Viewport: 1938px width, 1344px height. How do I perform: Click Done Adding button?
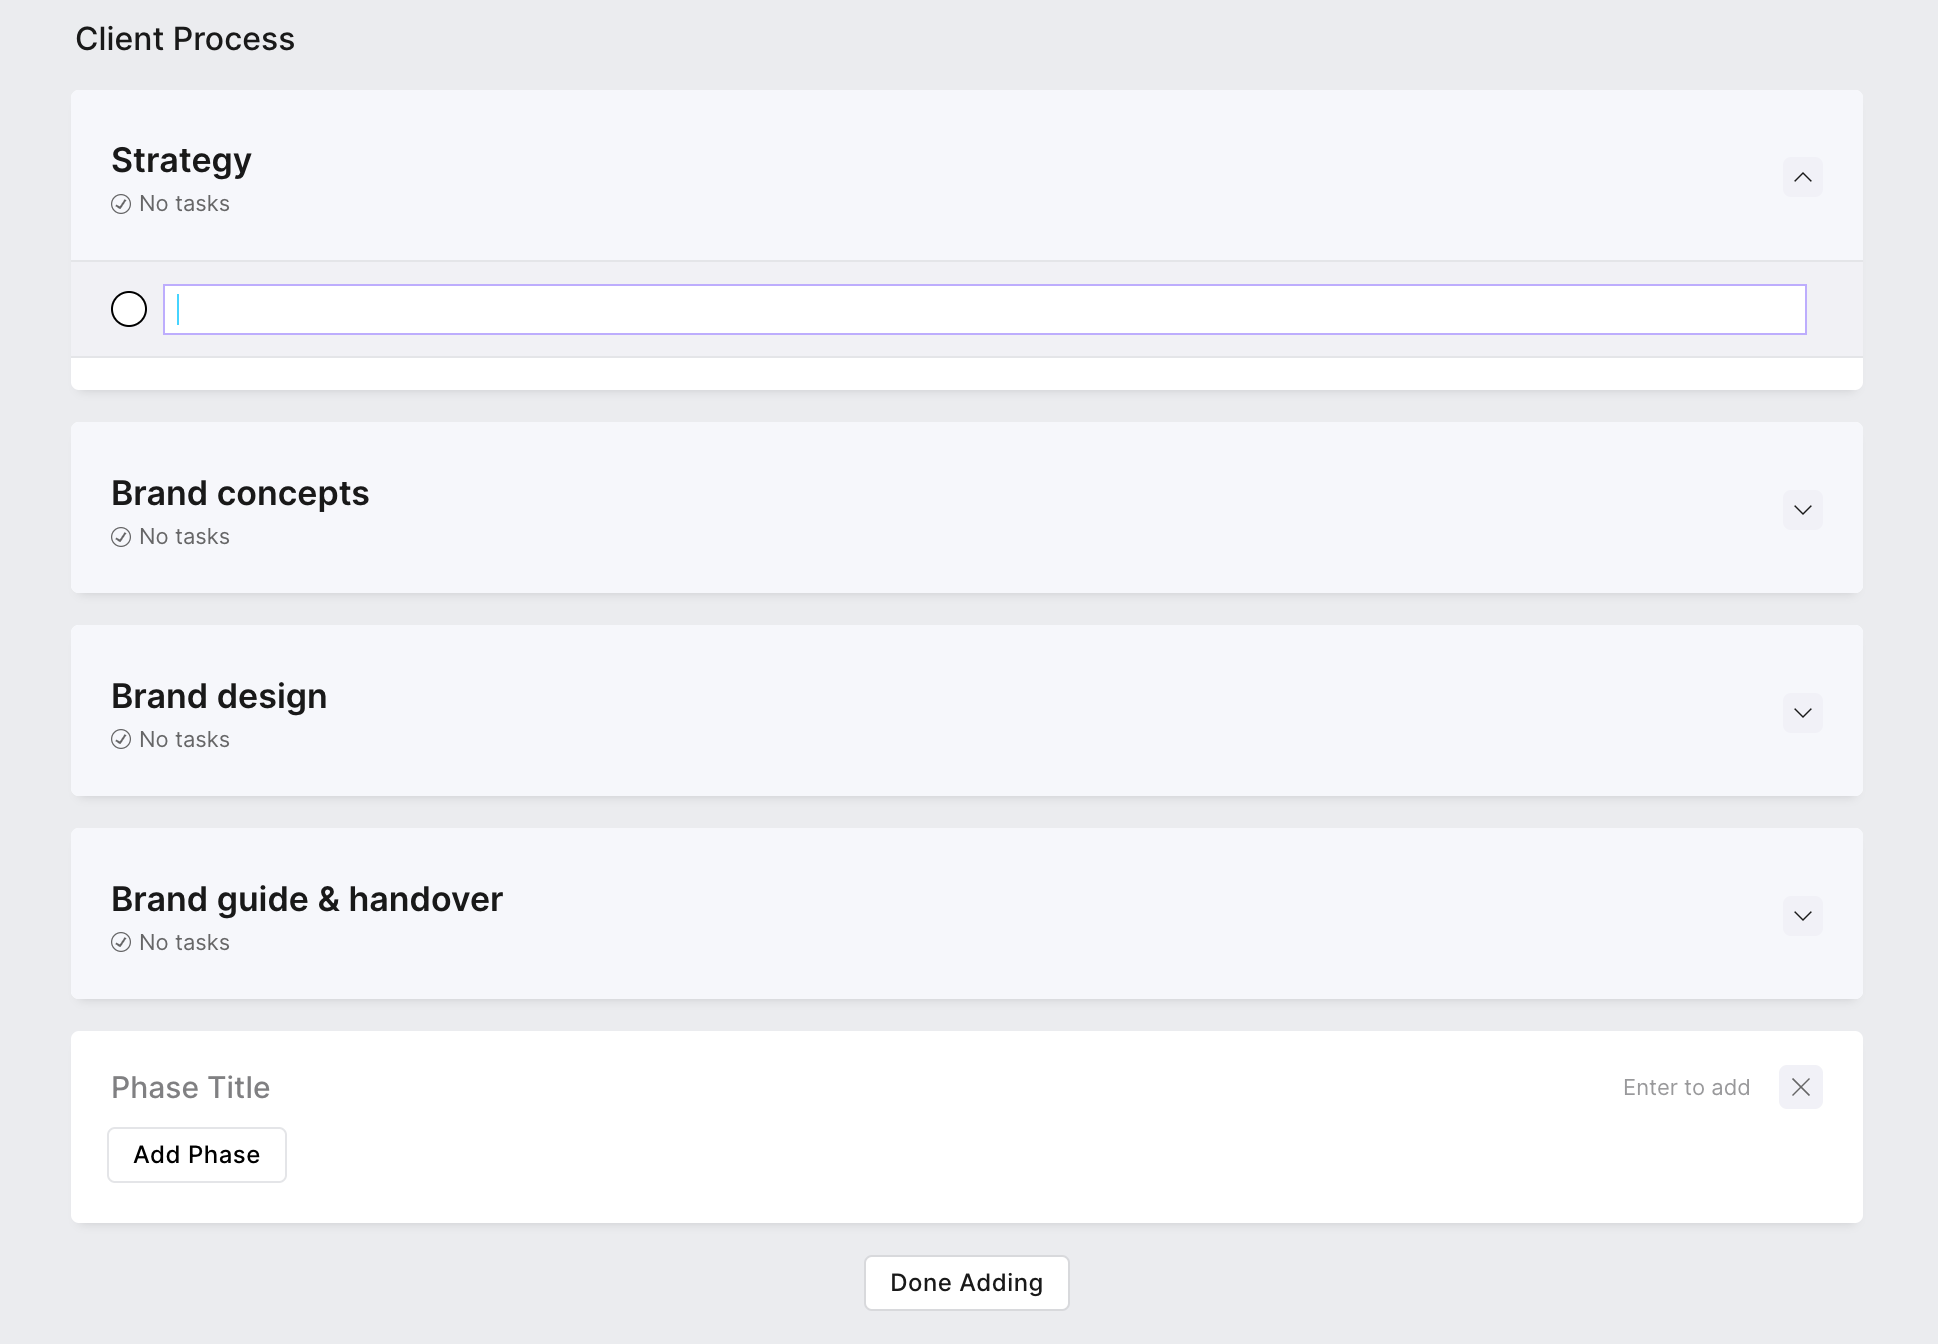tap(966, 1283)
